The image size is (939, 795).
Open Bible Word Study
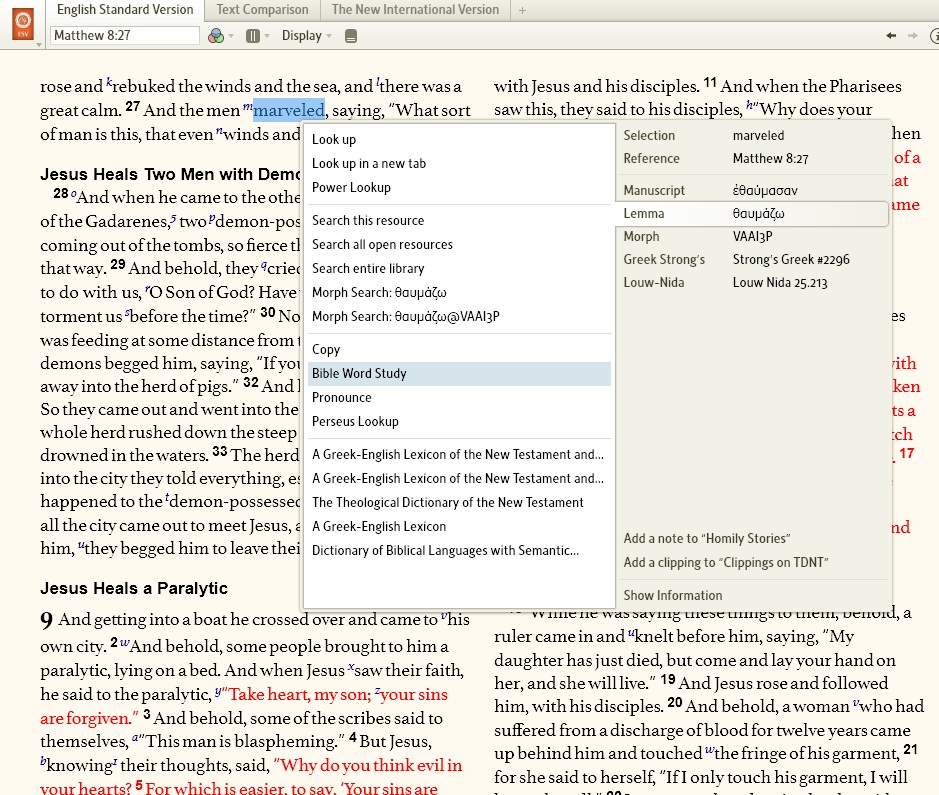pyautogui.click(x=458, y=374)
